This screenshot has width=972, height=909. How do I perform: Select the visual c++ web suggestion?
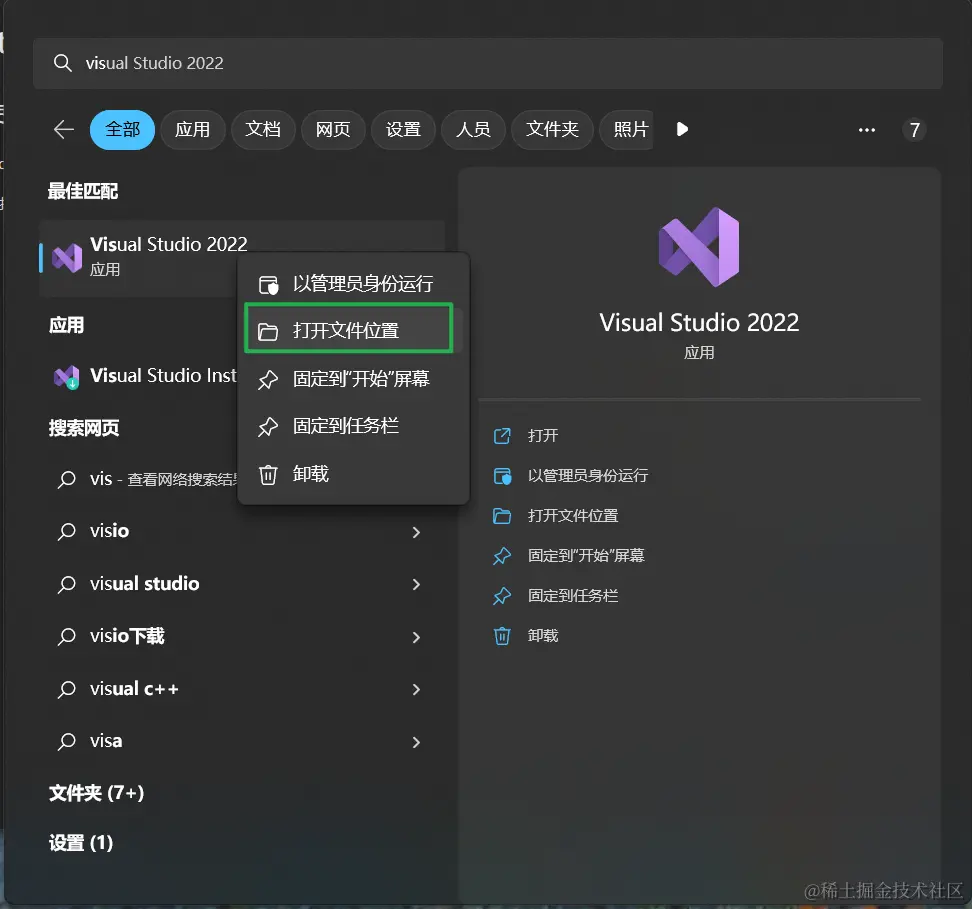(242, 690)
